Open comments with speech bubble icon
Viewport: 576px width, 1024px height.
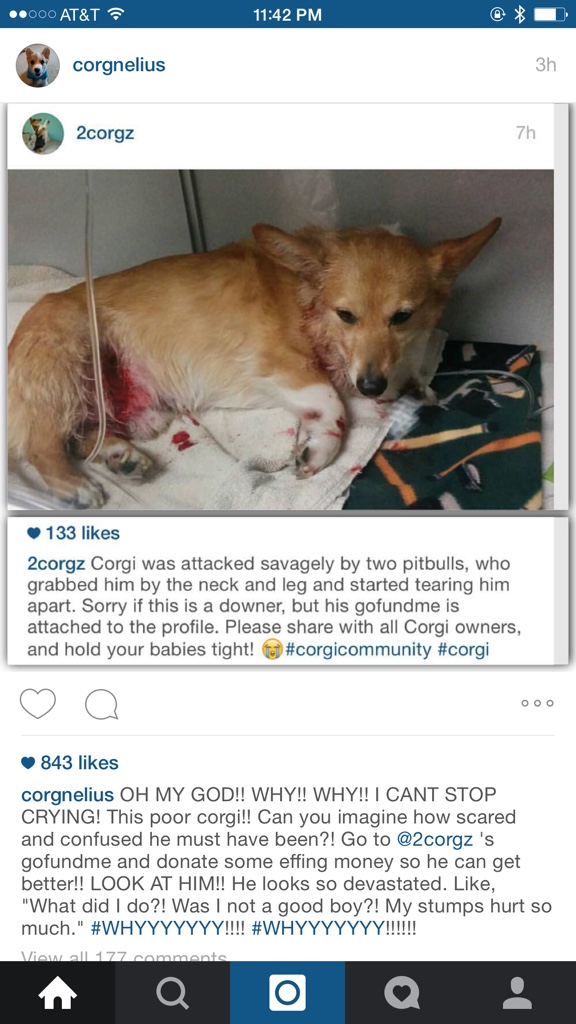101,705
